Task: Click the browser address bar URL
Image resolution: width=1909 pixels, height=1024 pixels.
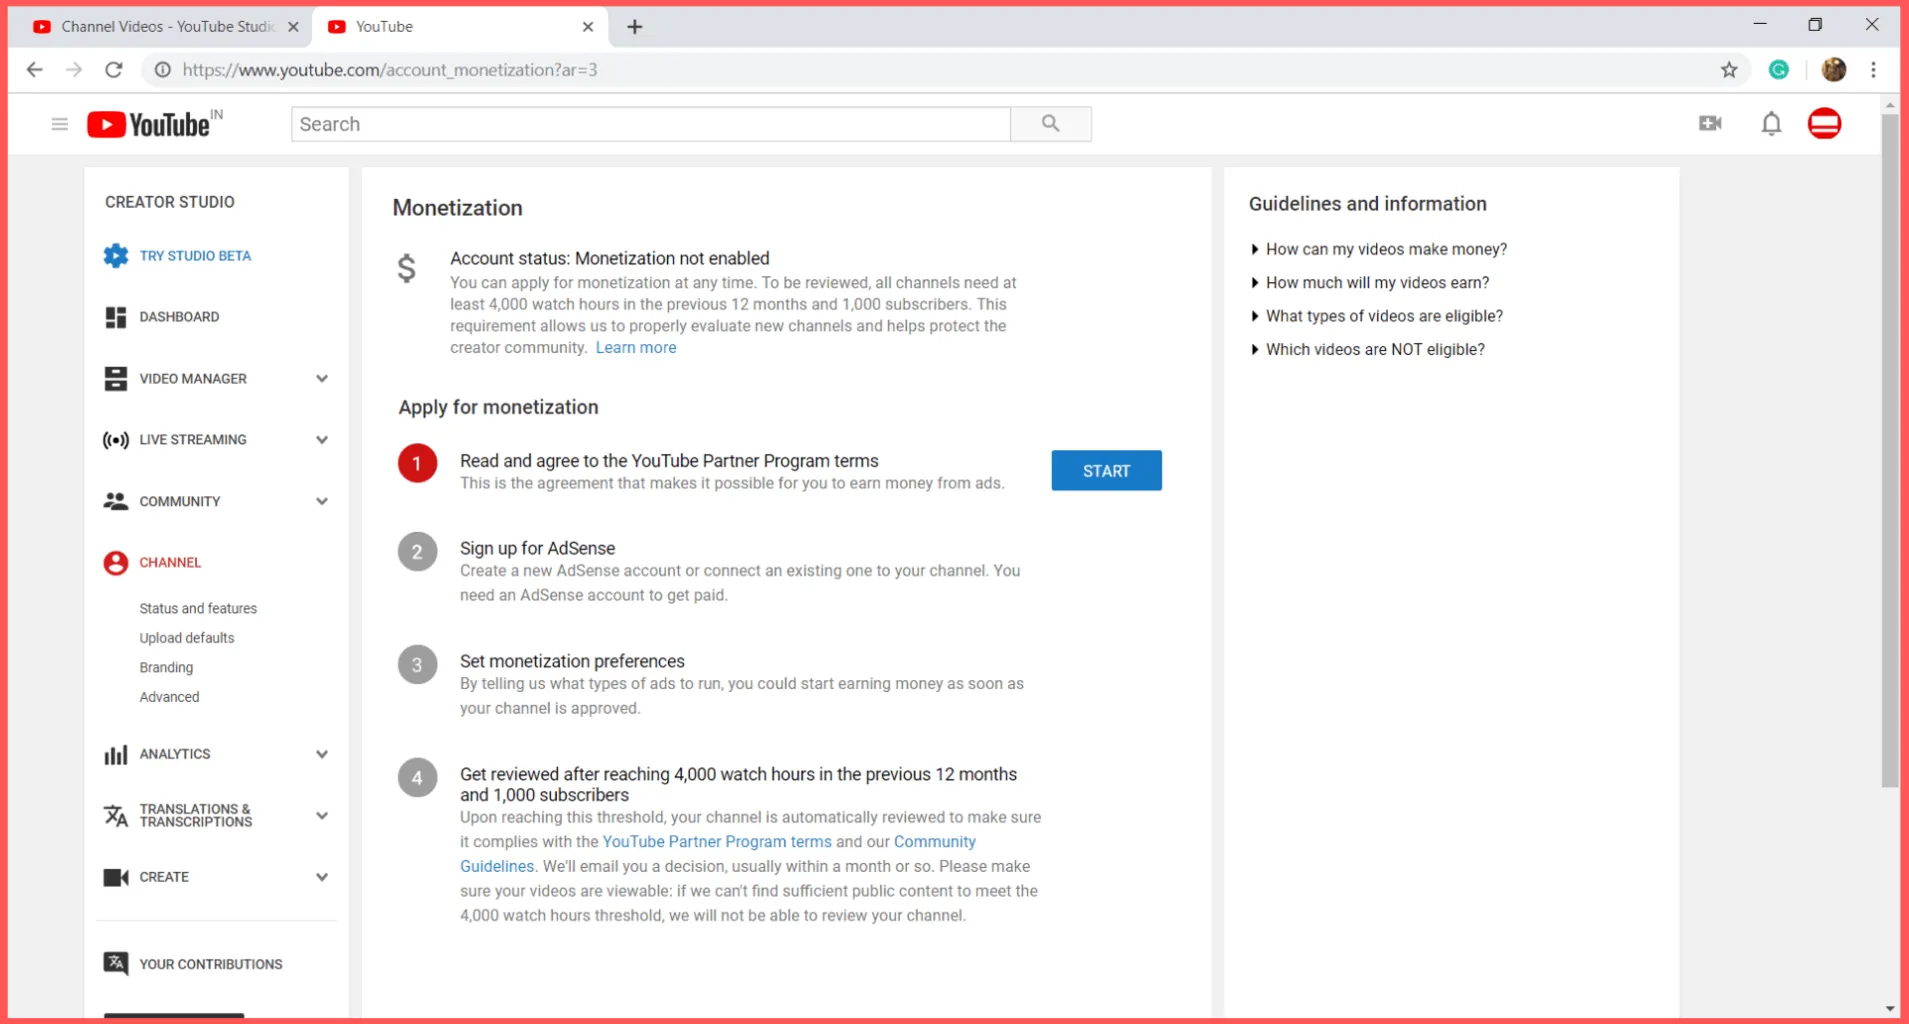Action: pos(390,70)
